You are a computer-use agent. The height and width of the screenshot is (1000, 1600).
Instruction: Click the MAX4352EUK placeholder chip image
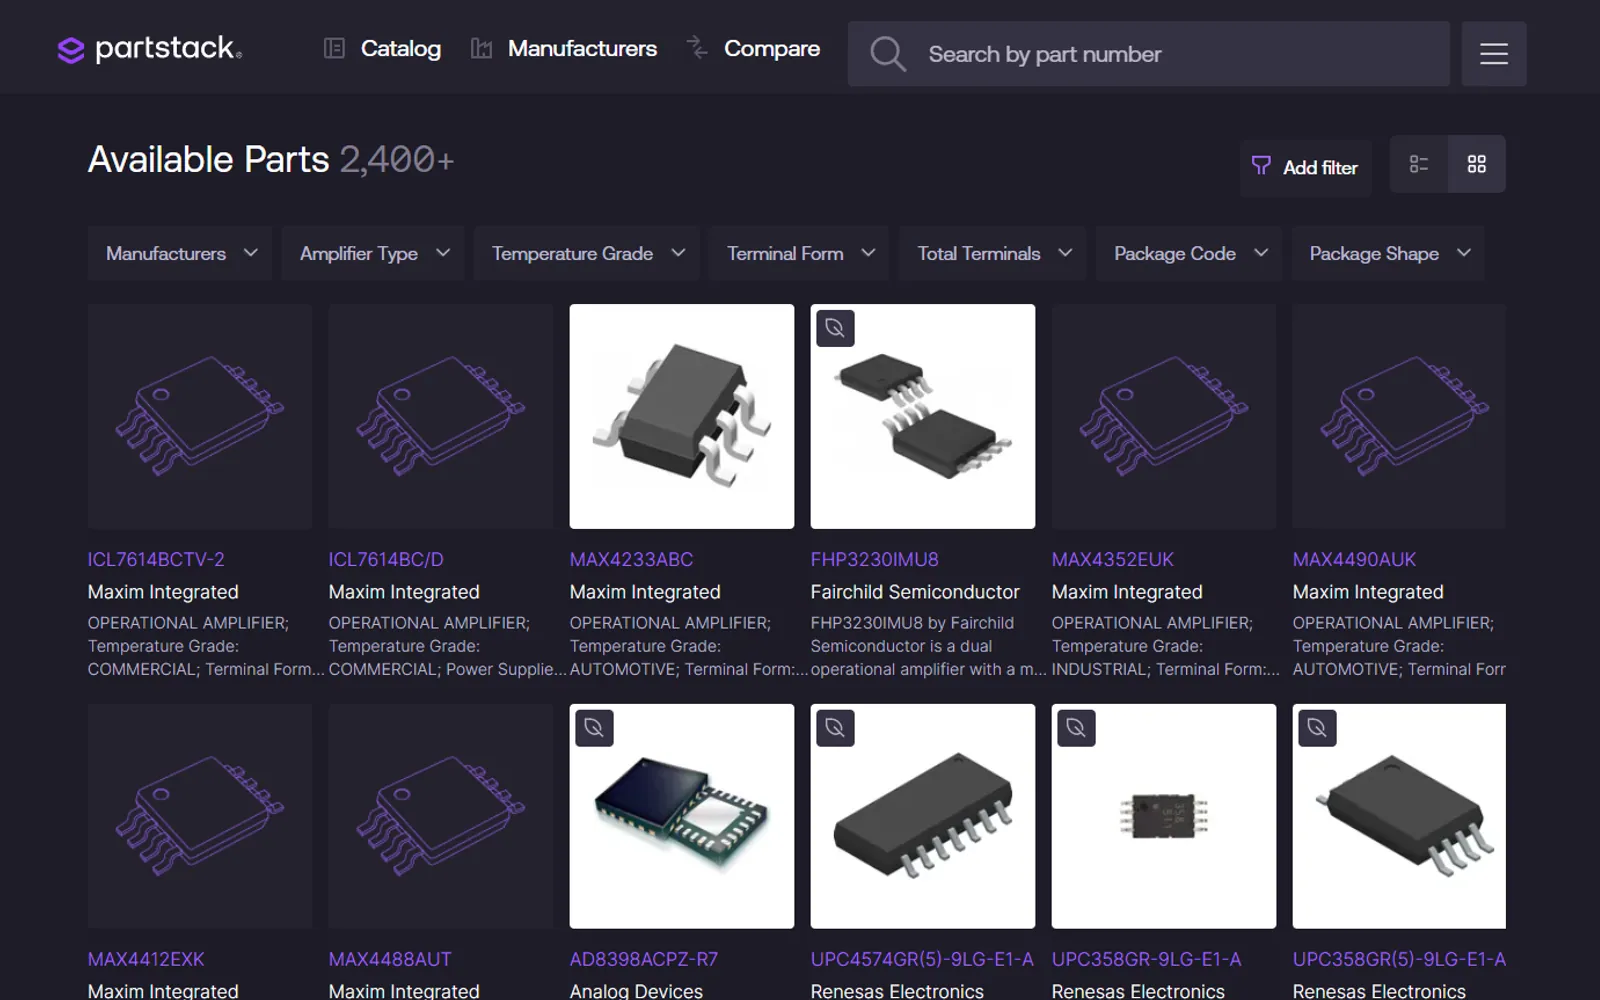tap(1164, 416)
